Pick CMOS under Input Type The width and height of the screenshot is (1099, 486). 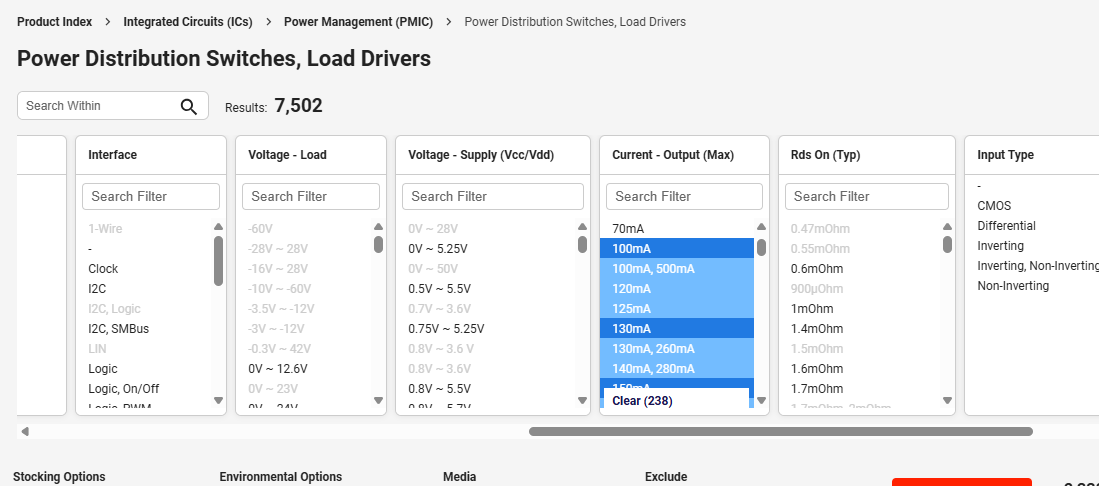point(994,206)
